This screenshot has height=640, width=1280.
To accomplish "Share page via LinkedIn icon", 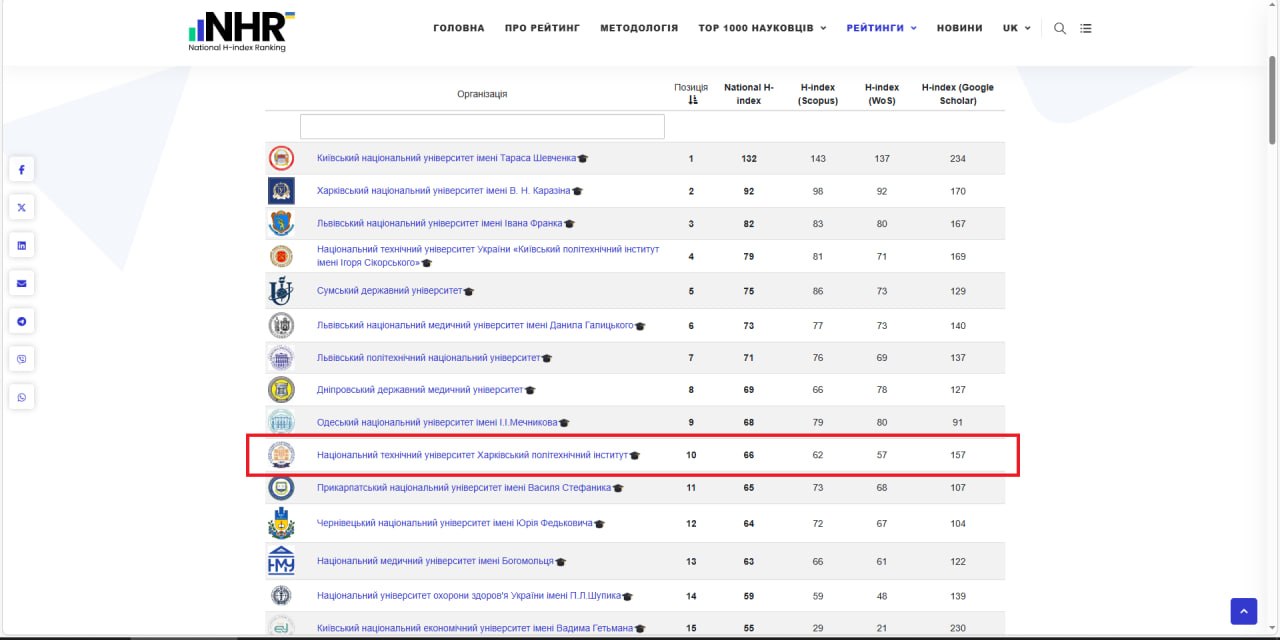I will (21, 246).
